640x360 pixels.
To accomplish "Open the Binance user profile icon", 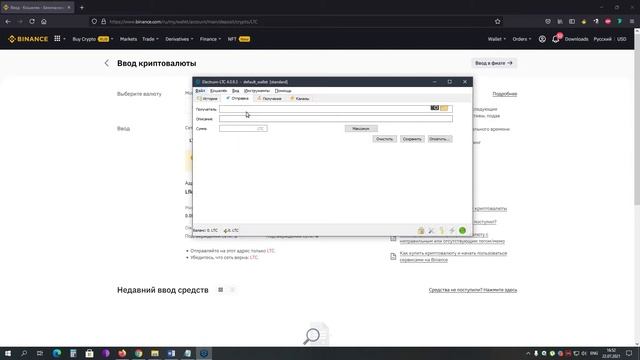I will [542, 39].
